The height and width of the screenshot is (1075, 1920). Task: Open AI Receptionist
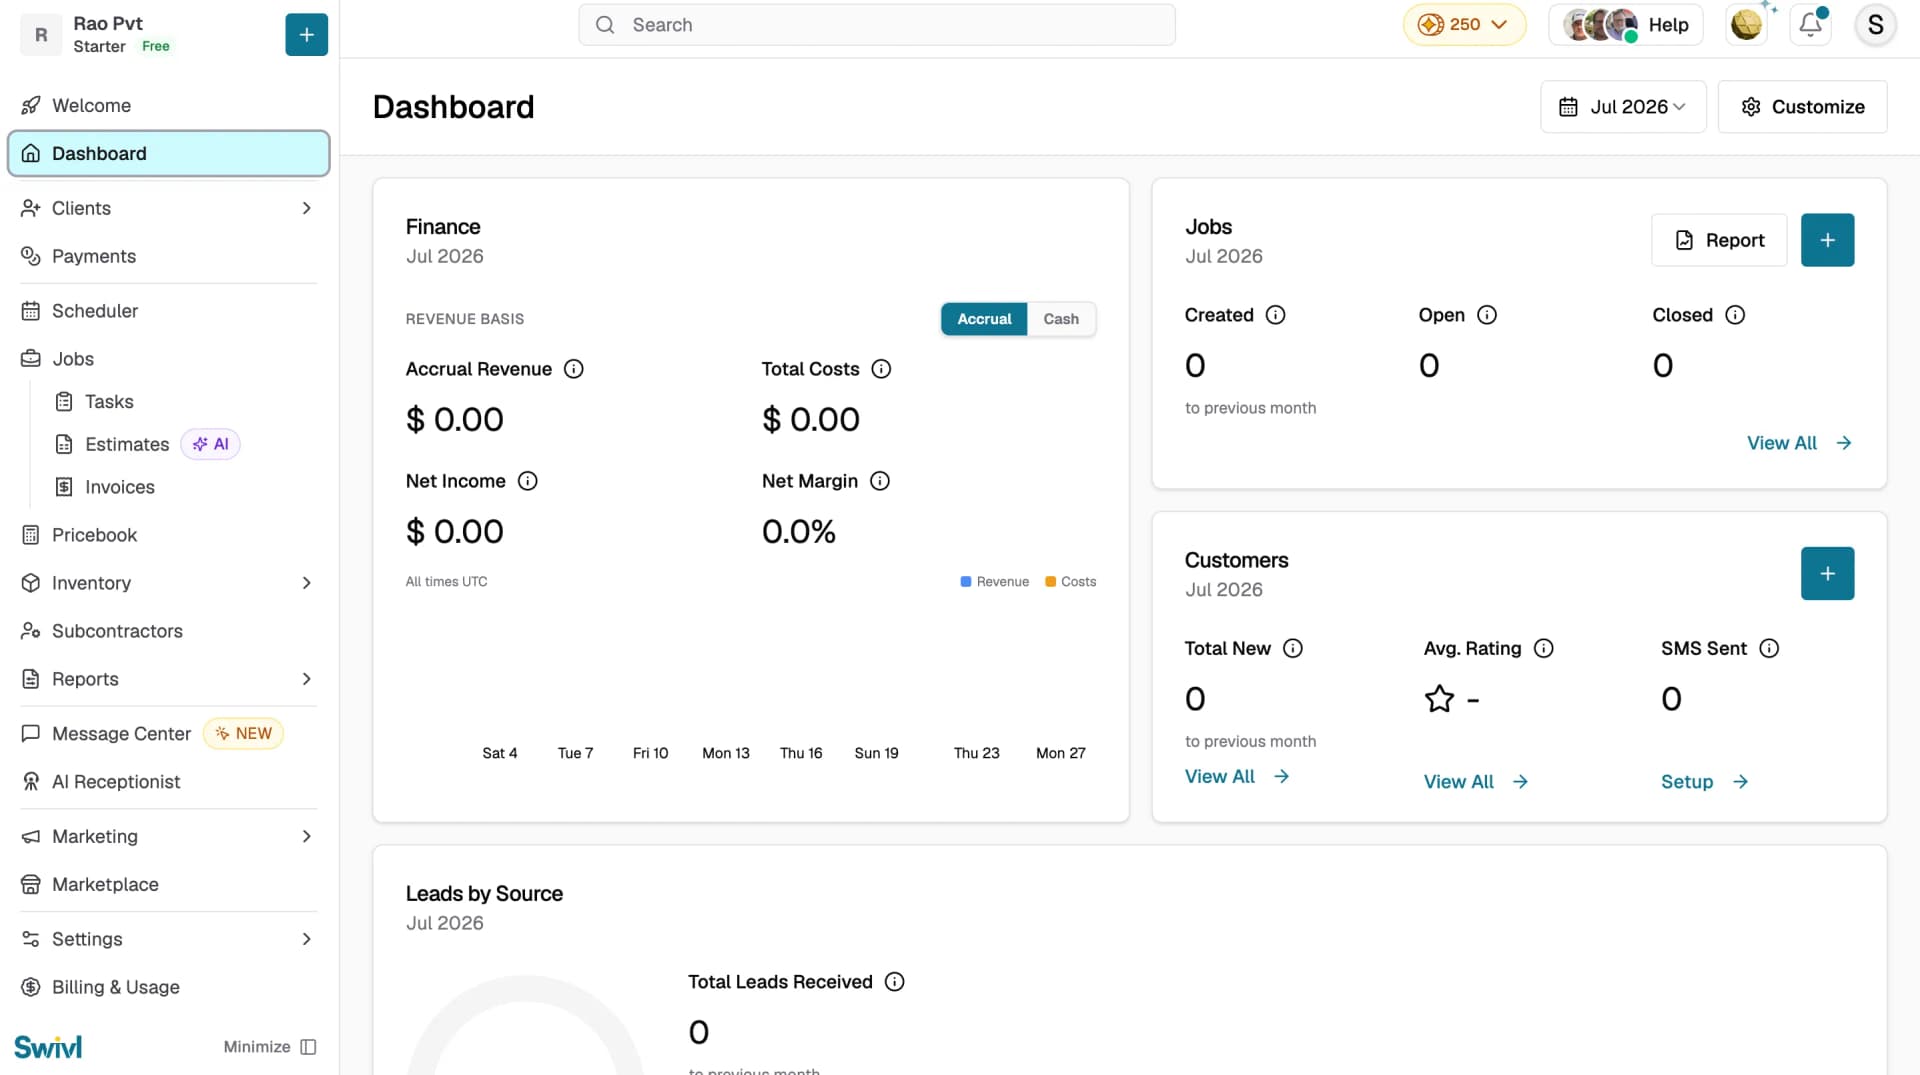click(168, 782)
